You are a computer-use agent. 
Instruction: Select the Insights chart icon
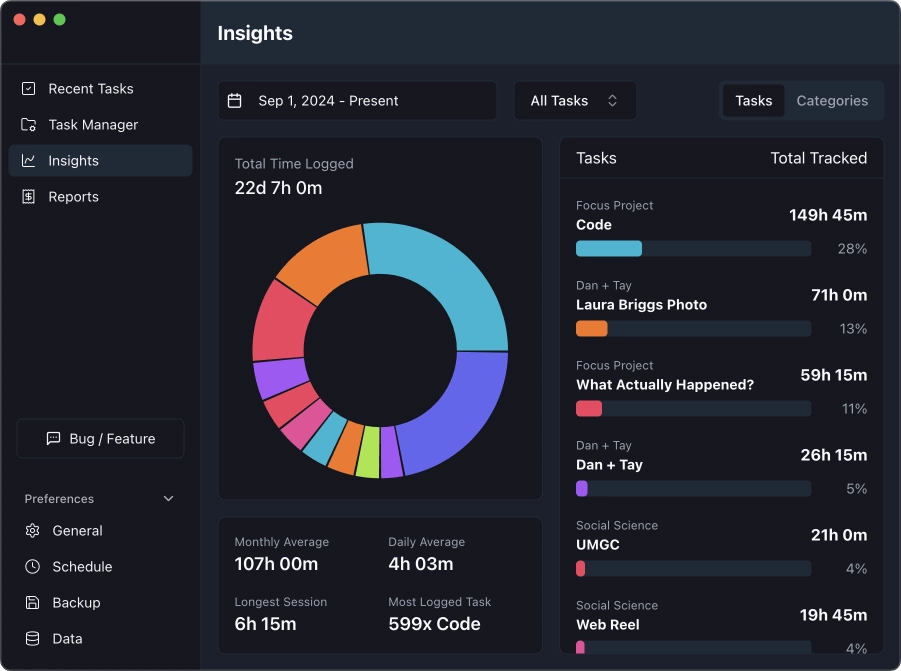coord(31,160)
